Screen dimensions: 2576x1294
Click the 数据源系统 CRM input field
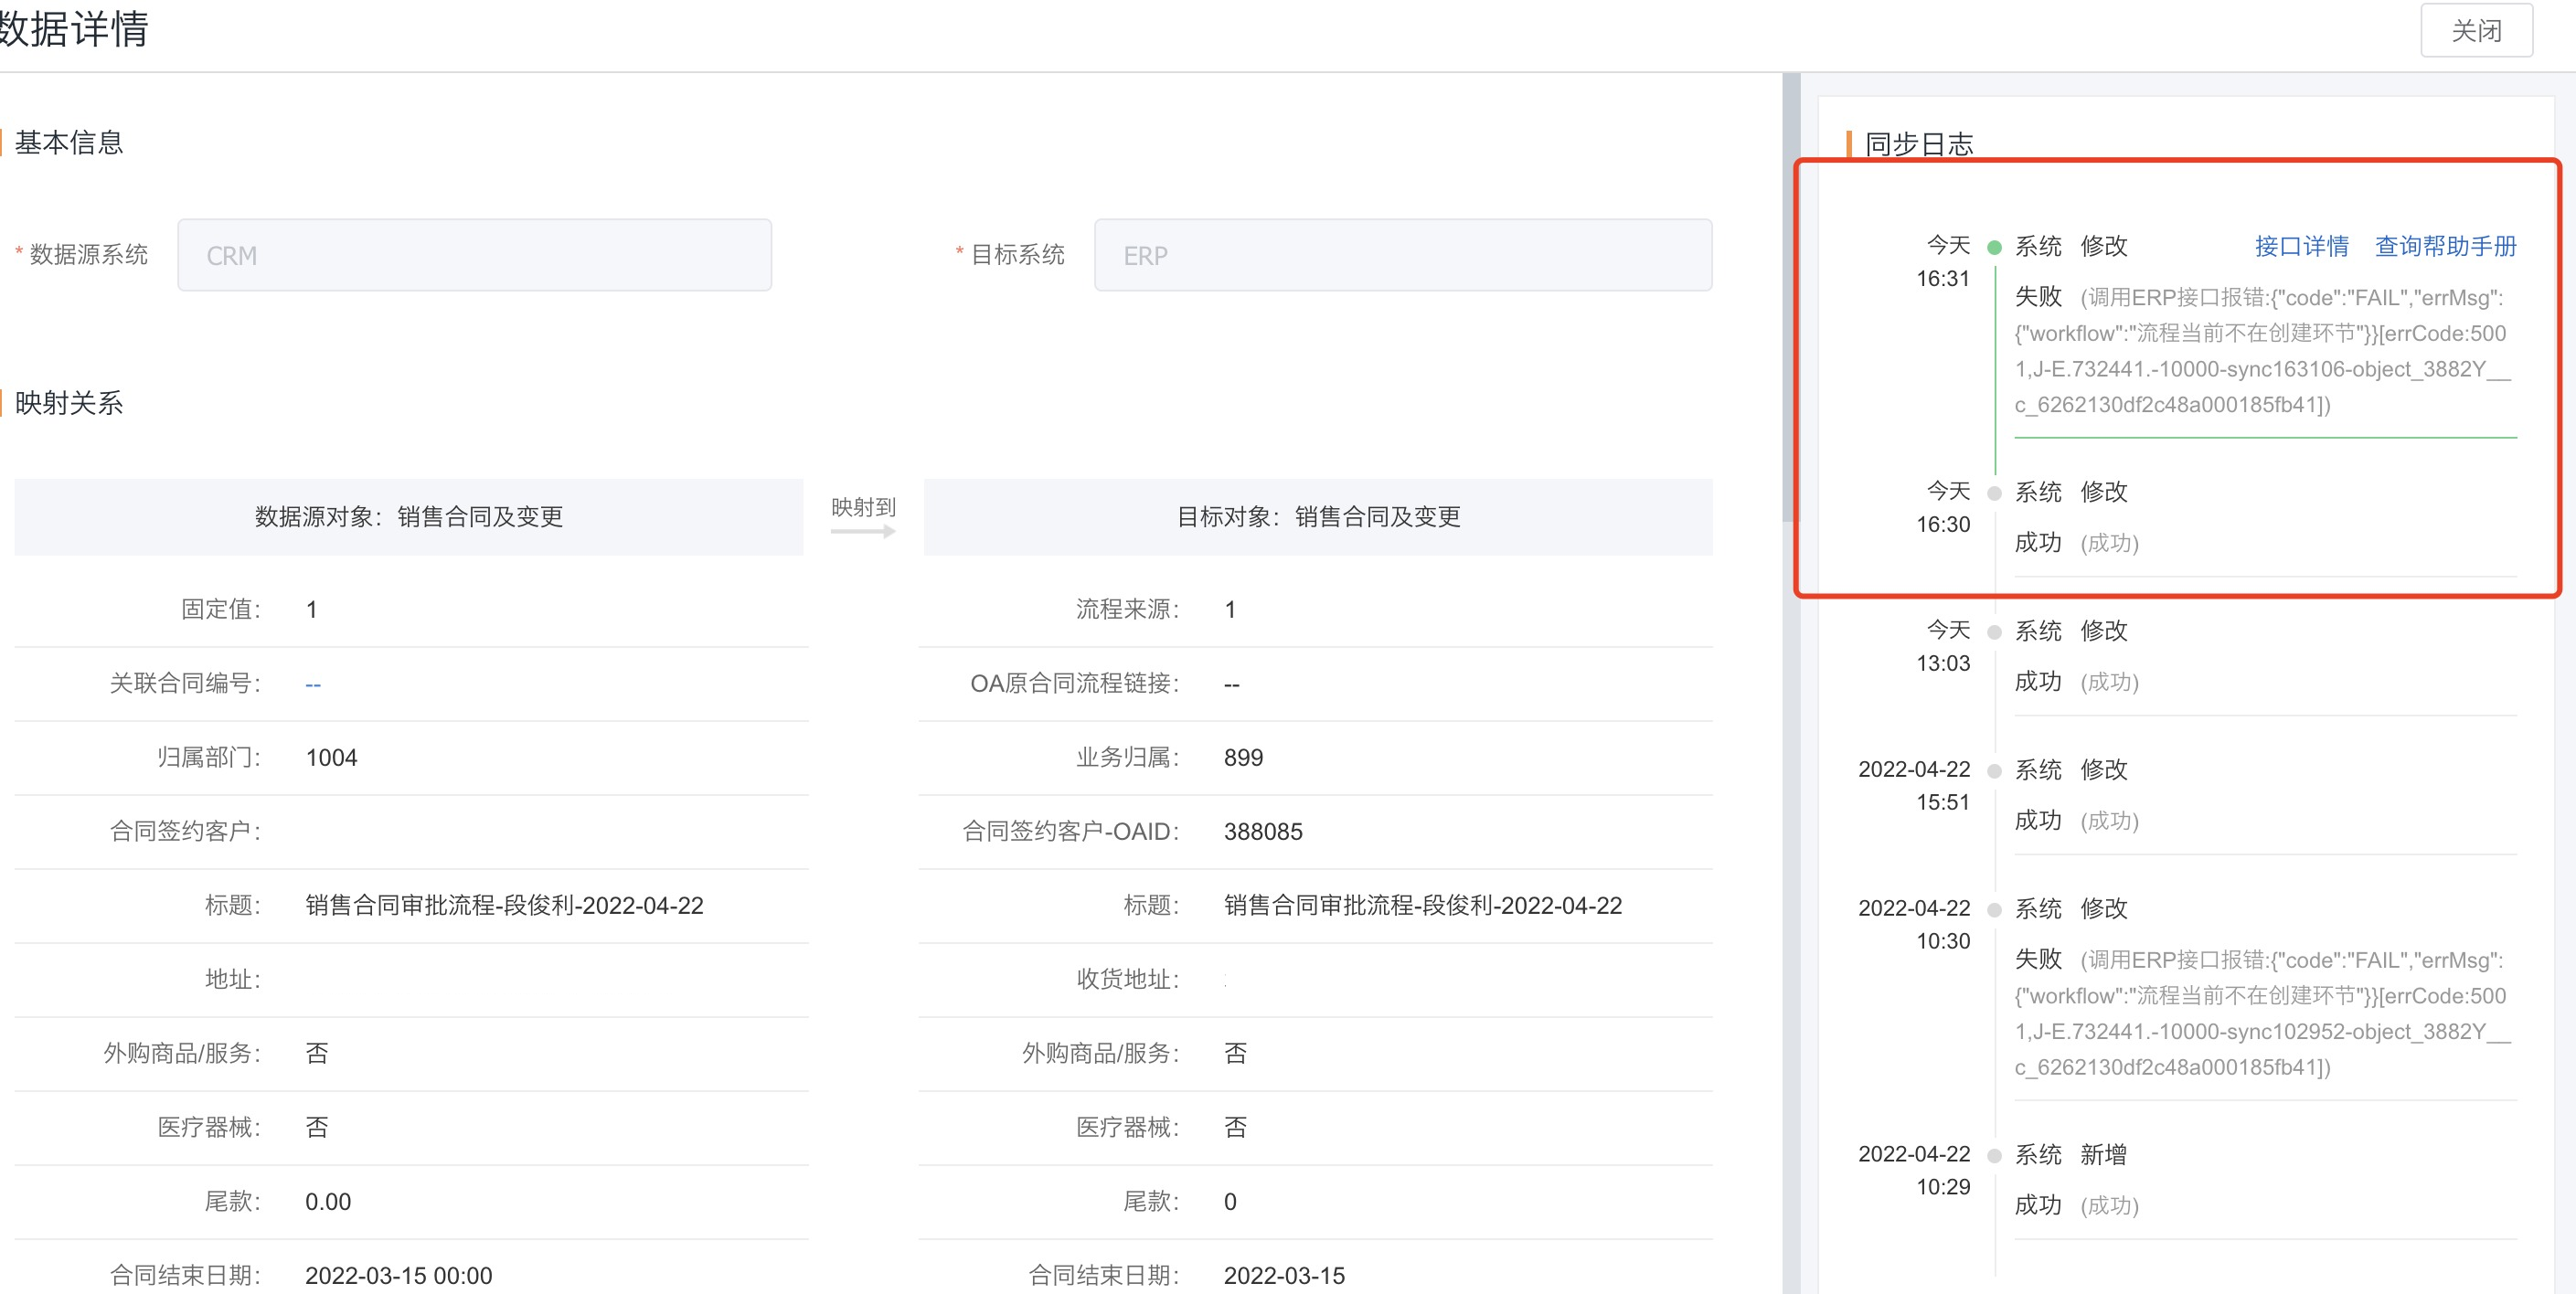pyautogui.click(x=474, y=256)
